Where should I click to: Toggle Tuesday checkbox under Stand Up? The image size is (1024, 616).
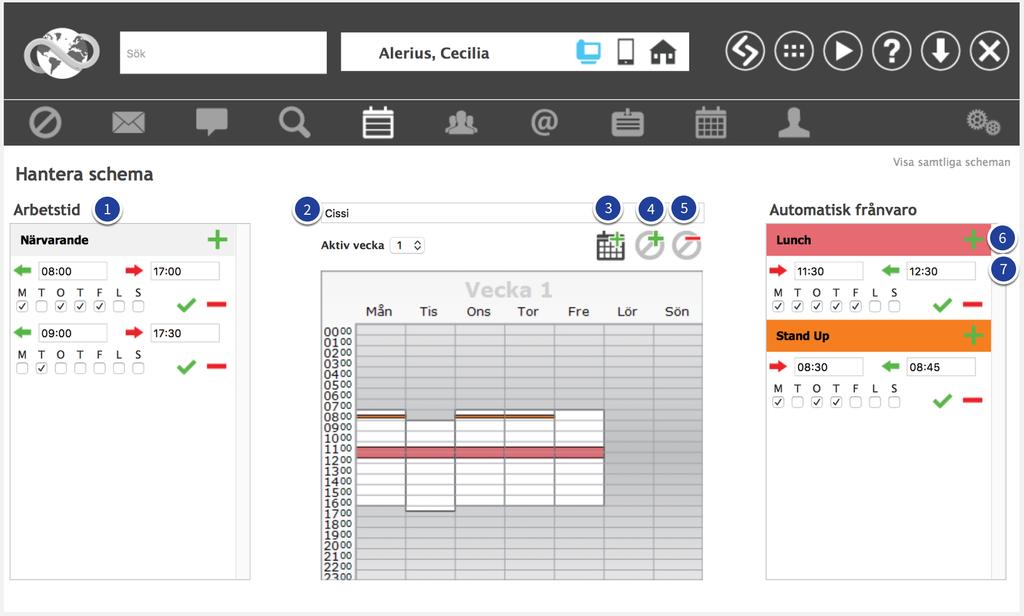point(797,402)
